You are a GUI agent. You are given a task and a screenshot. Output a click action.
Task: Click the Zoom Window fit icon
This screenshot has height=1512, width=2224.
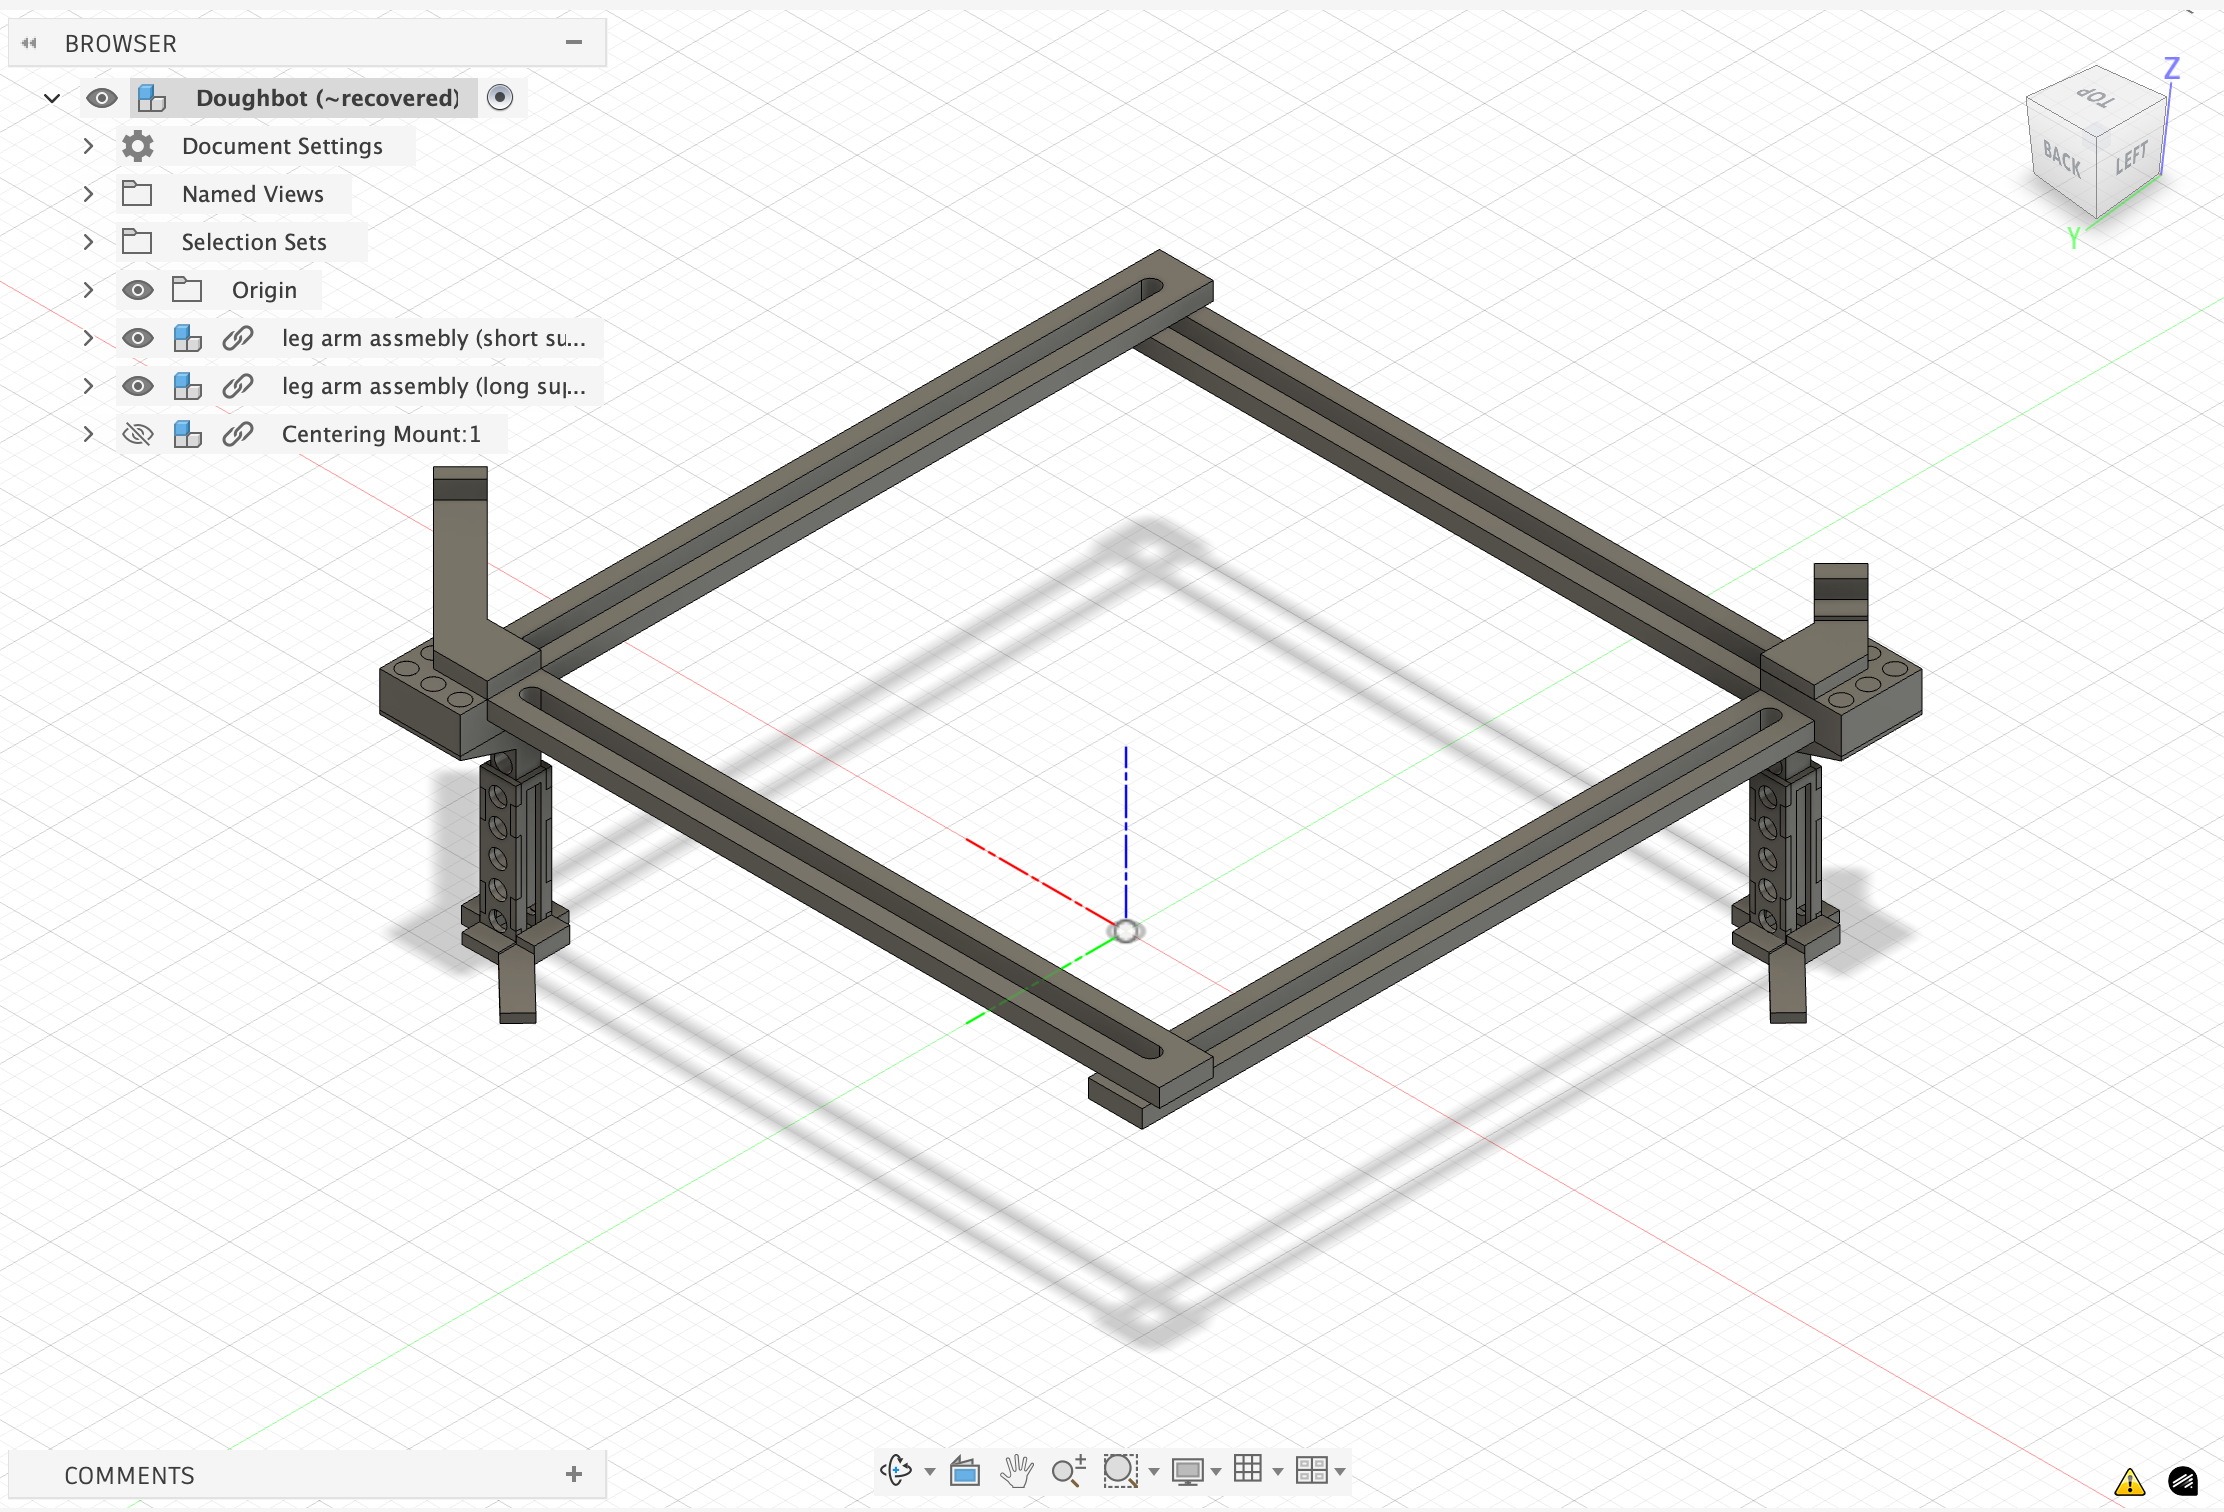[x=1120, y=1470]
